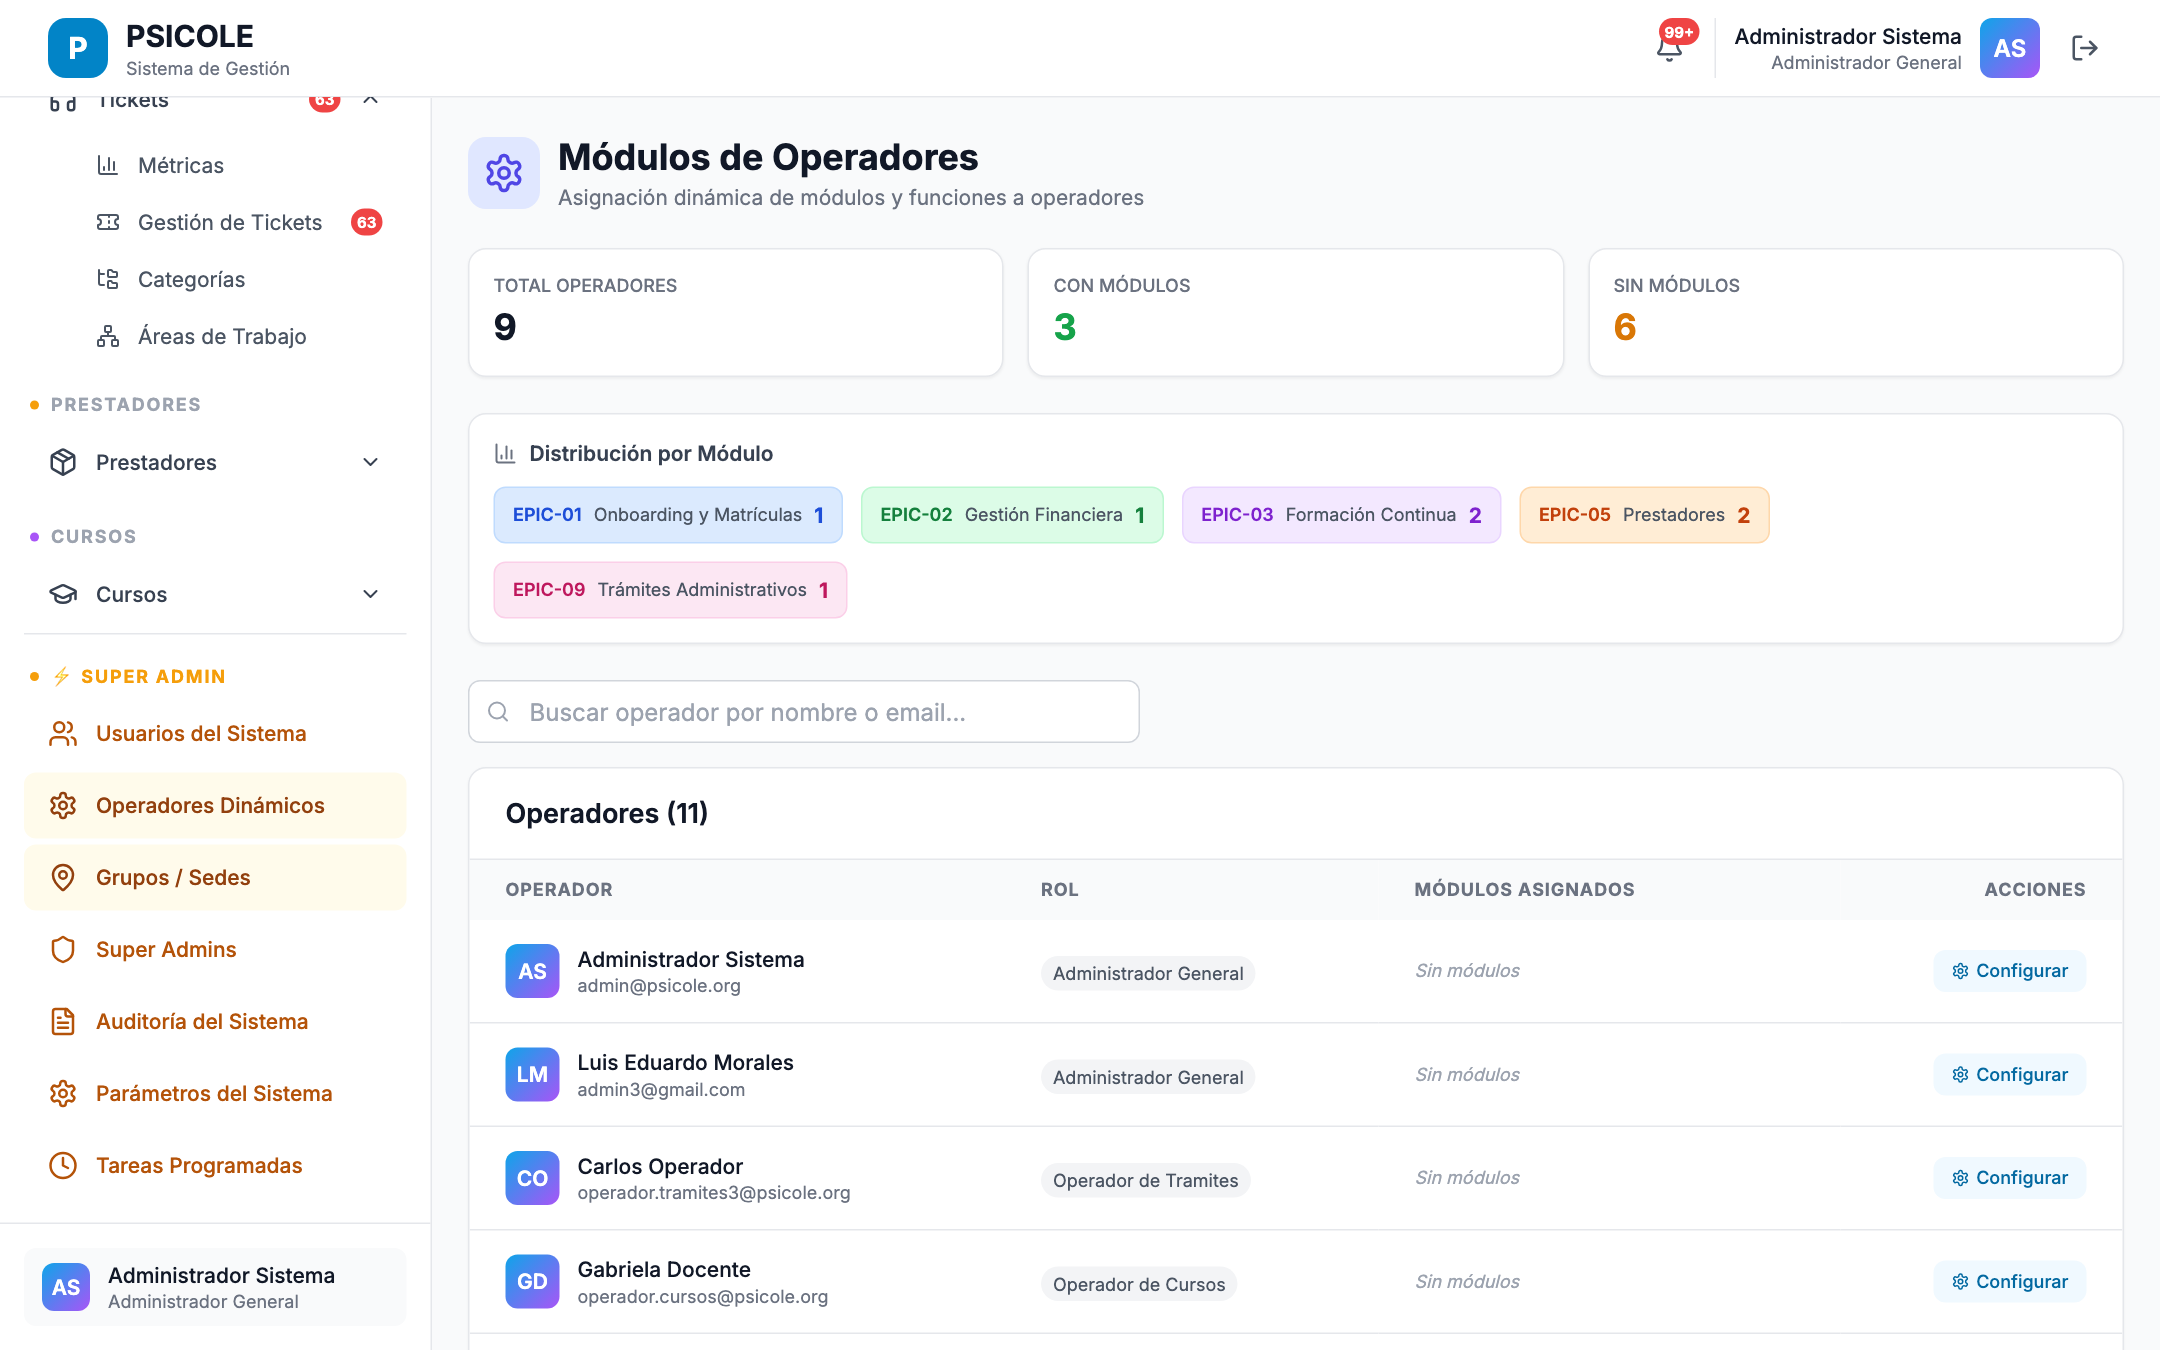This screenshot has width=2160, height=1350.
Task: Expand the Cursos menu chevron
Action: pos(370,594)
